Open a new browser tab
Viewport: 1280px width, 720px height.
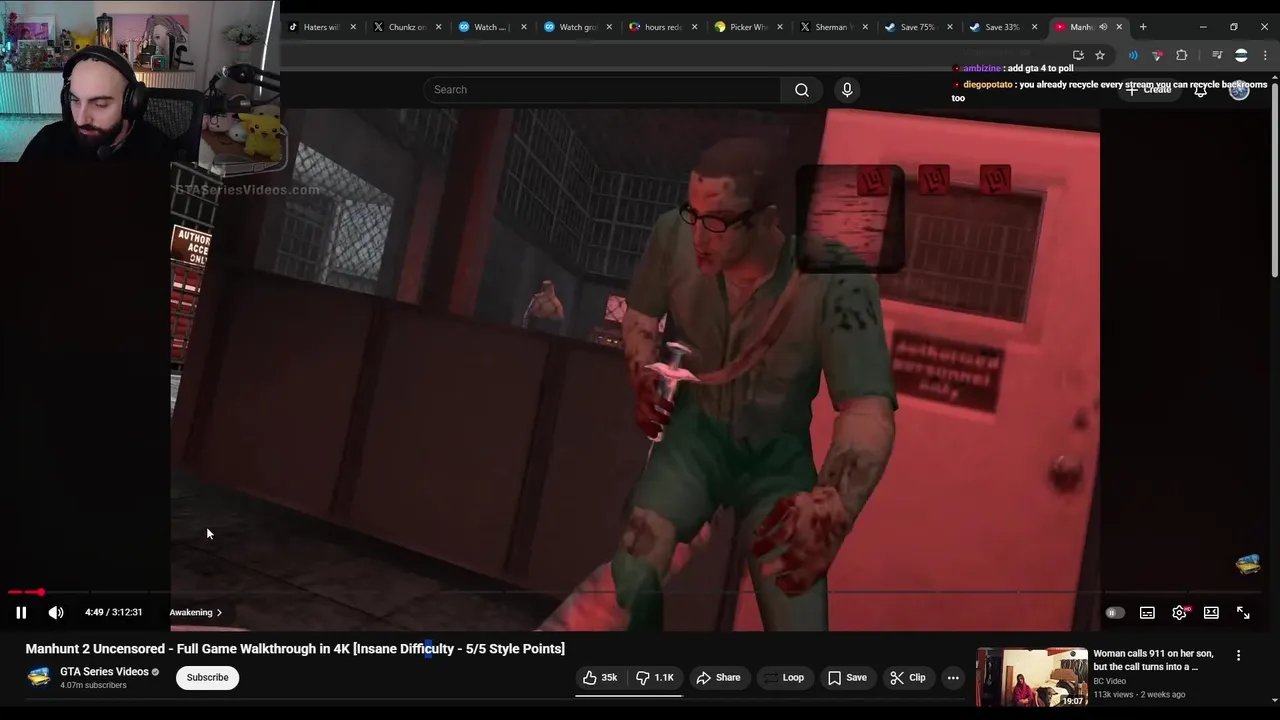pos(1143,27)
